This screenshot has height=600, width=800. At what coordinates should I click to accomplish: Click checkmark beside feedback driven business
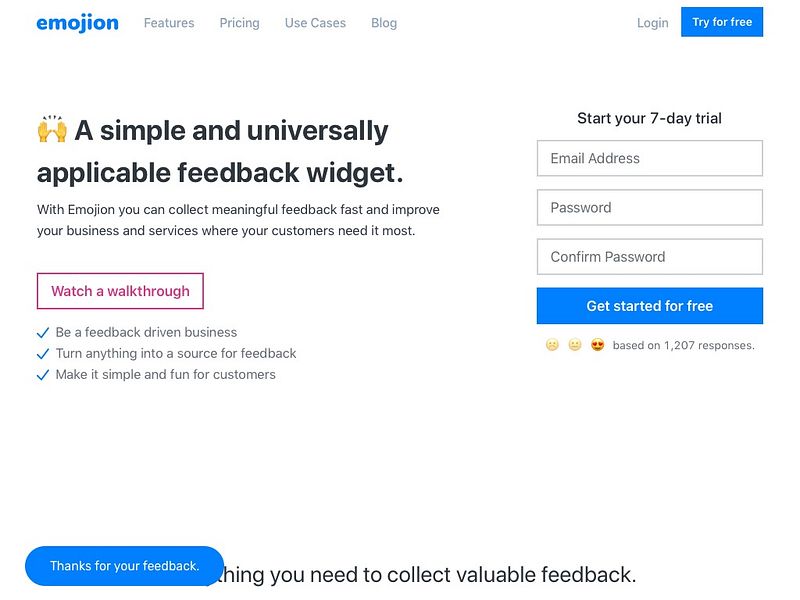[43, 333]
